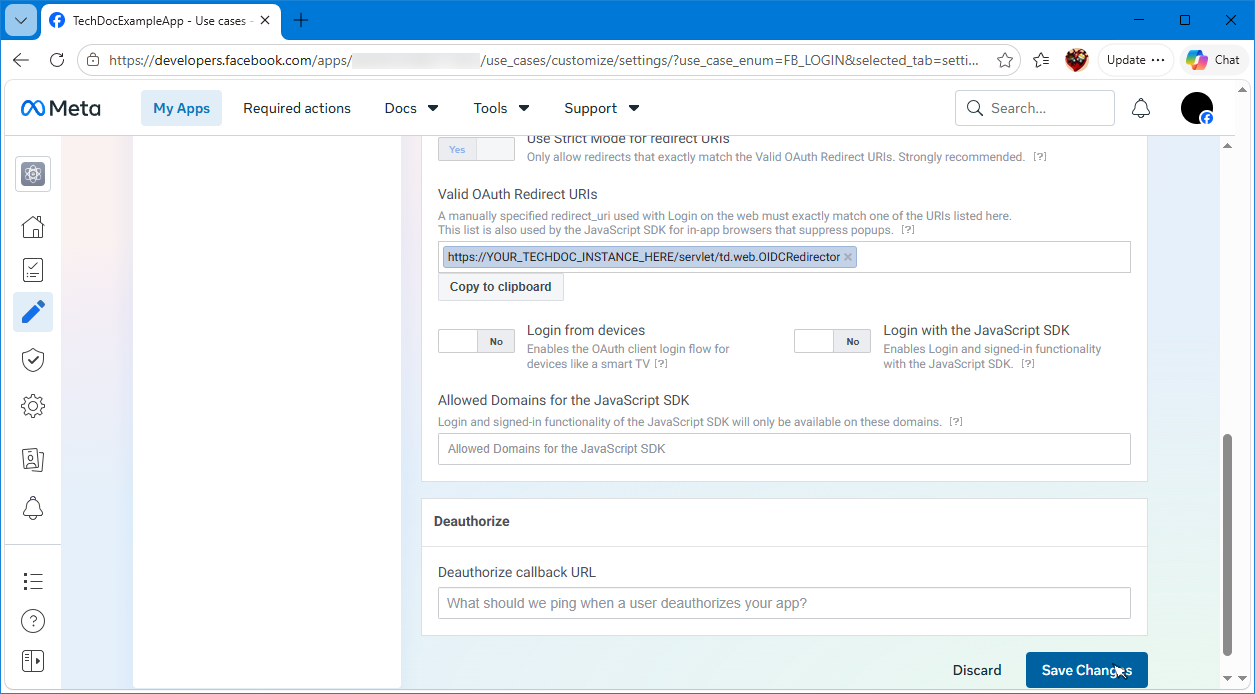Close the TechDocExampleApp browser tab
The image size is (1255, 694).
265,20
